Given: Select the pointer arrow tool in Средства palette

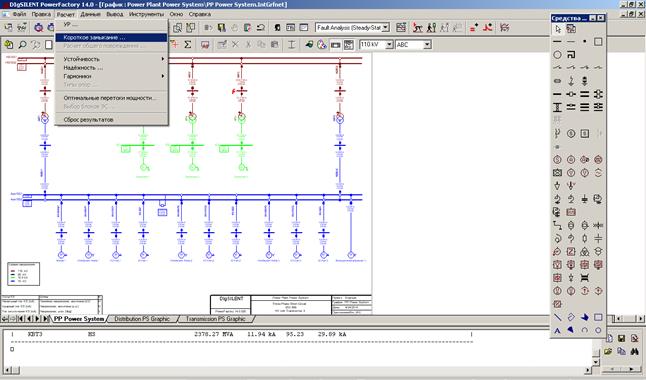Looking at the screenshot, I should [x=558, y=29].
